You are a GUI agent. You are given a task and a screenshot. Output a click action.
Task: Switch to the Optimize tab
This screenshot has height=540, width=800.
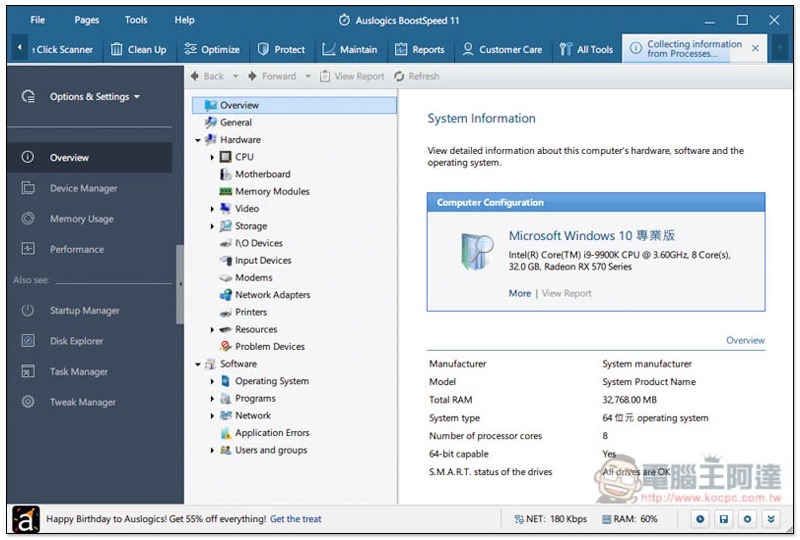(212, 49)
